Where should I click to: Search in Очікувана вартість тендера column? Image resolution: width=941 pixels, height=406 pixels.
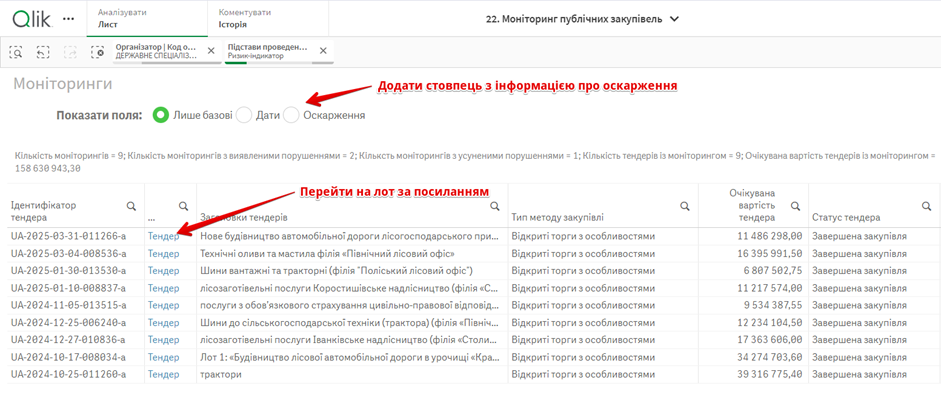796,206
